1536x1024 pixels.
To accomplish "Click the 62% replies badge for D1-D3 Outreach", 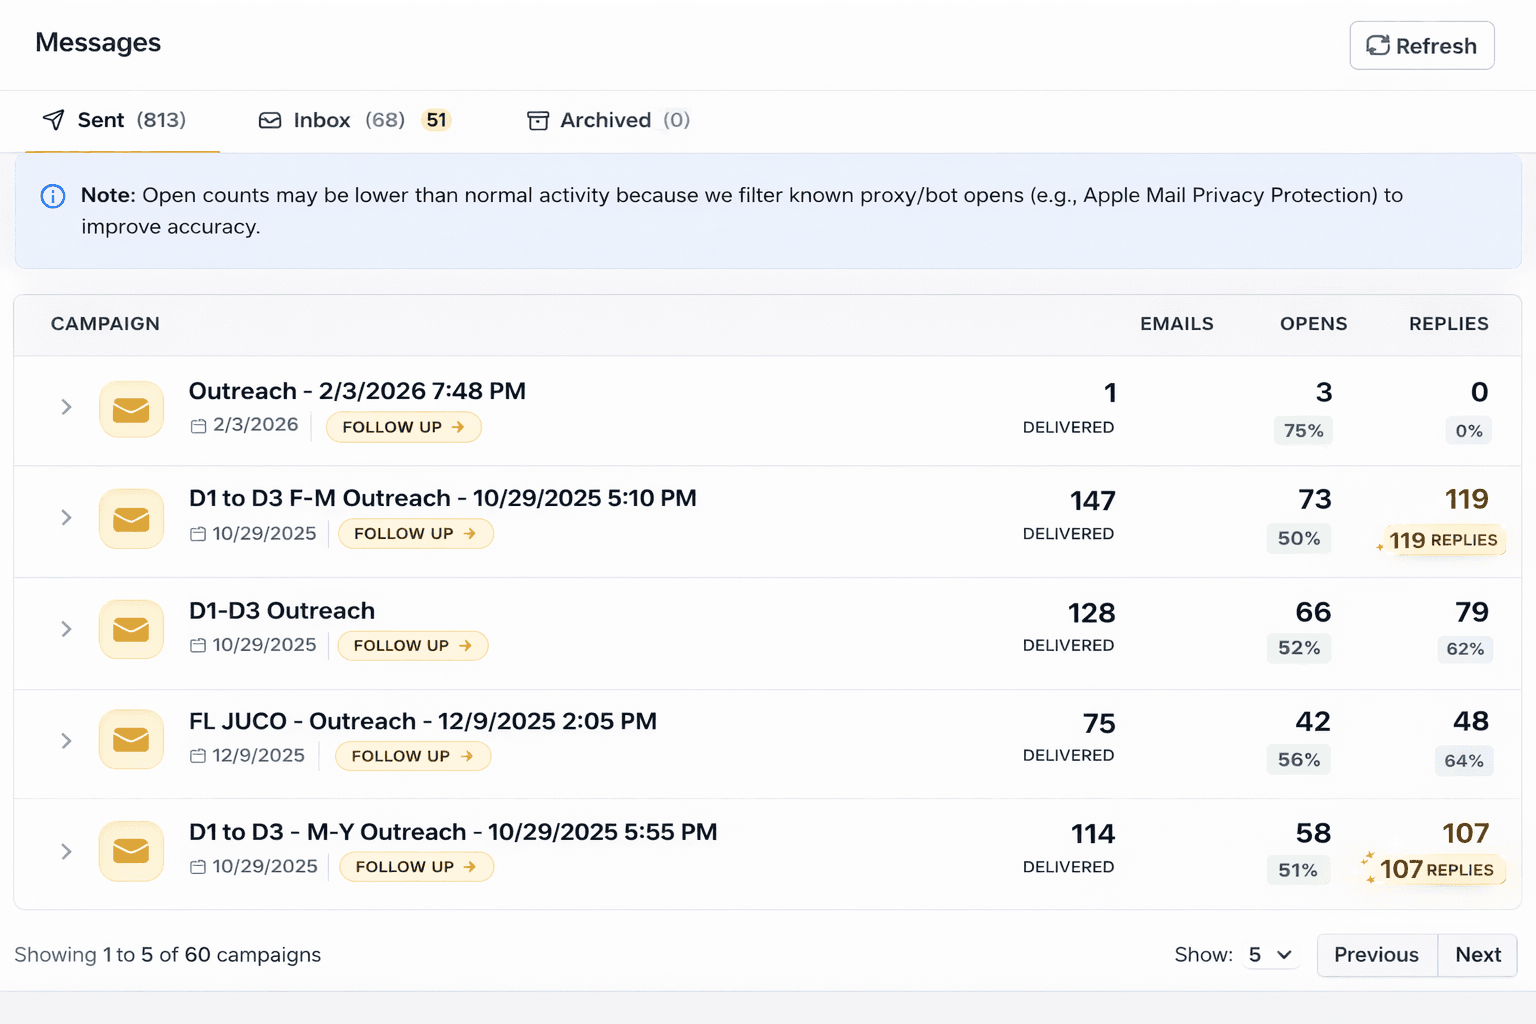I will pos(1465,649).
